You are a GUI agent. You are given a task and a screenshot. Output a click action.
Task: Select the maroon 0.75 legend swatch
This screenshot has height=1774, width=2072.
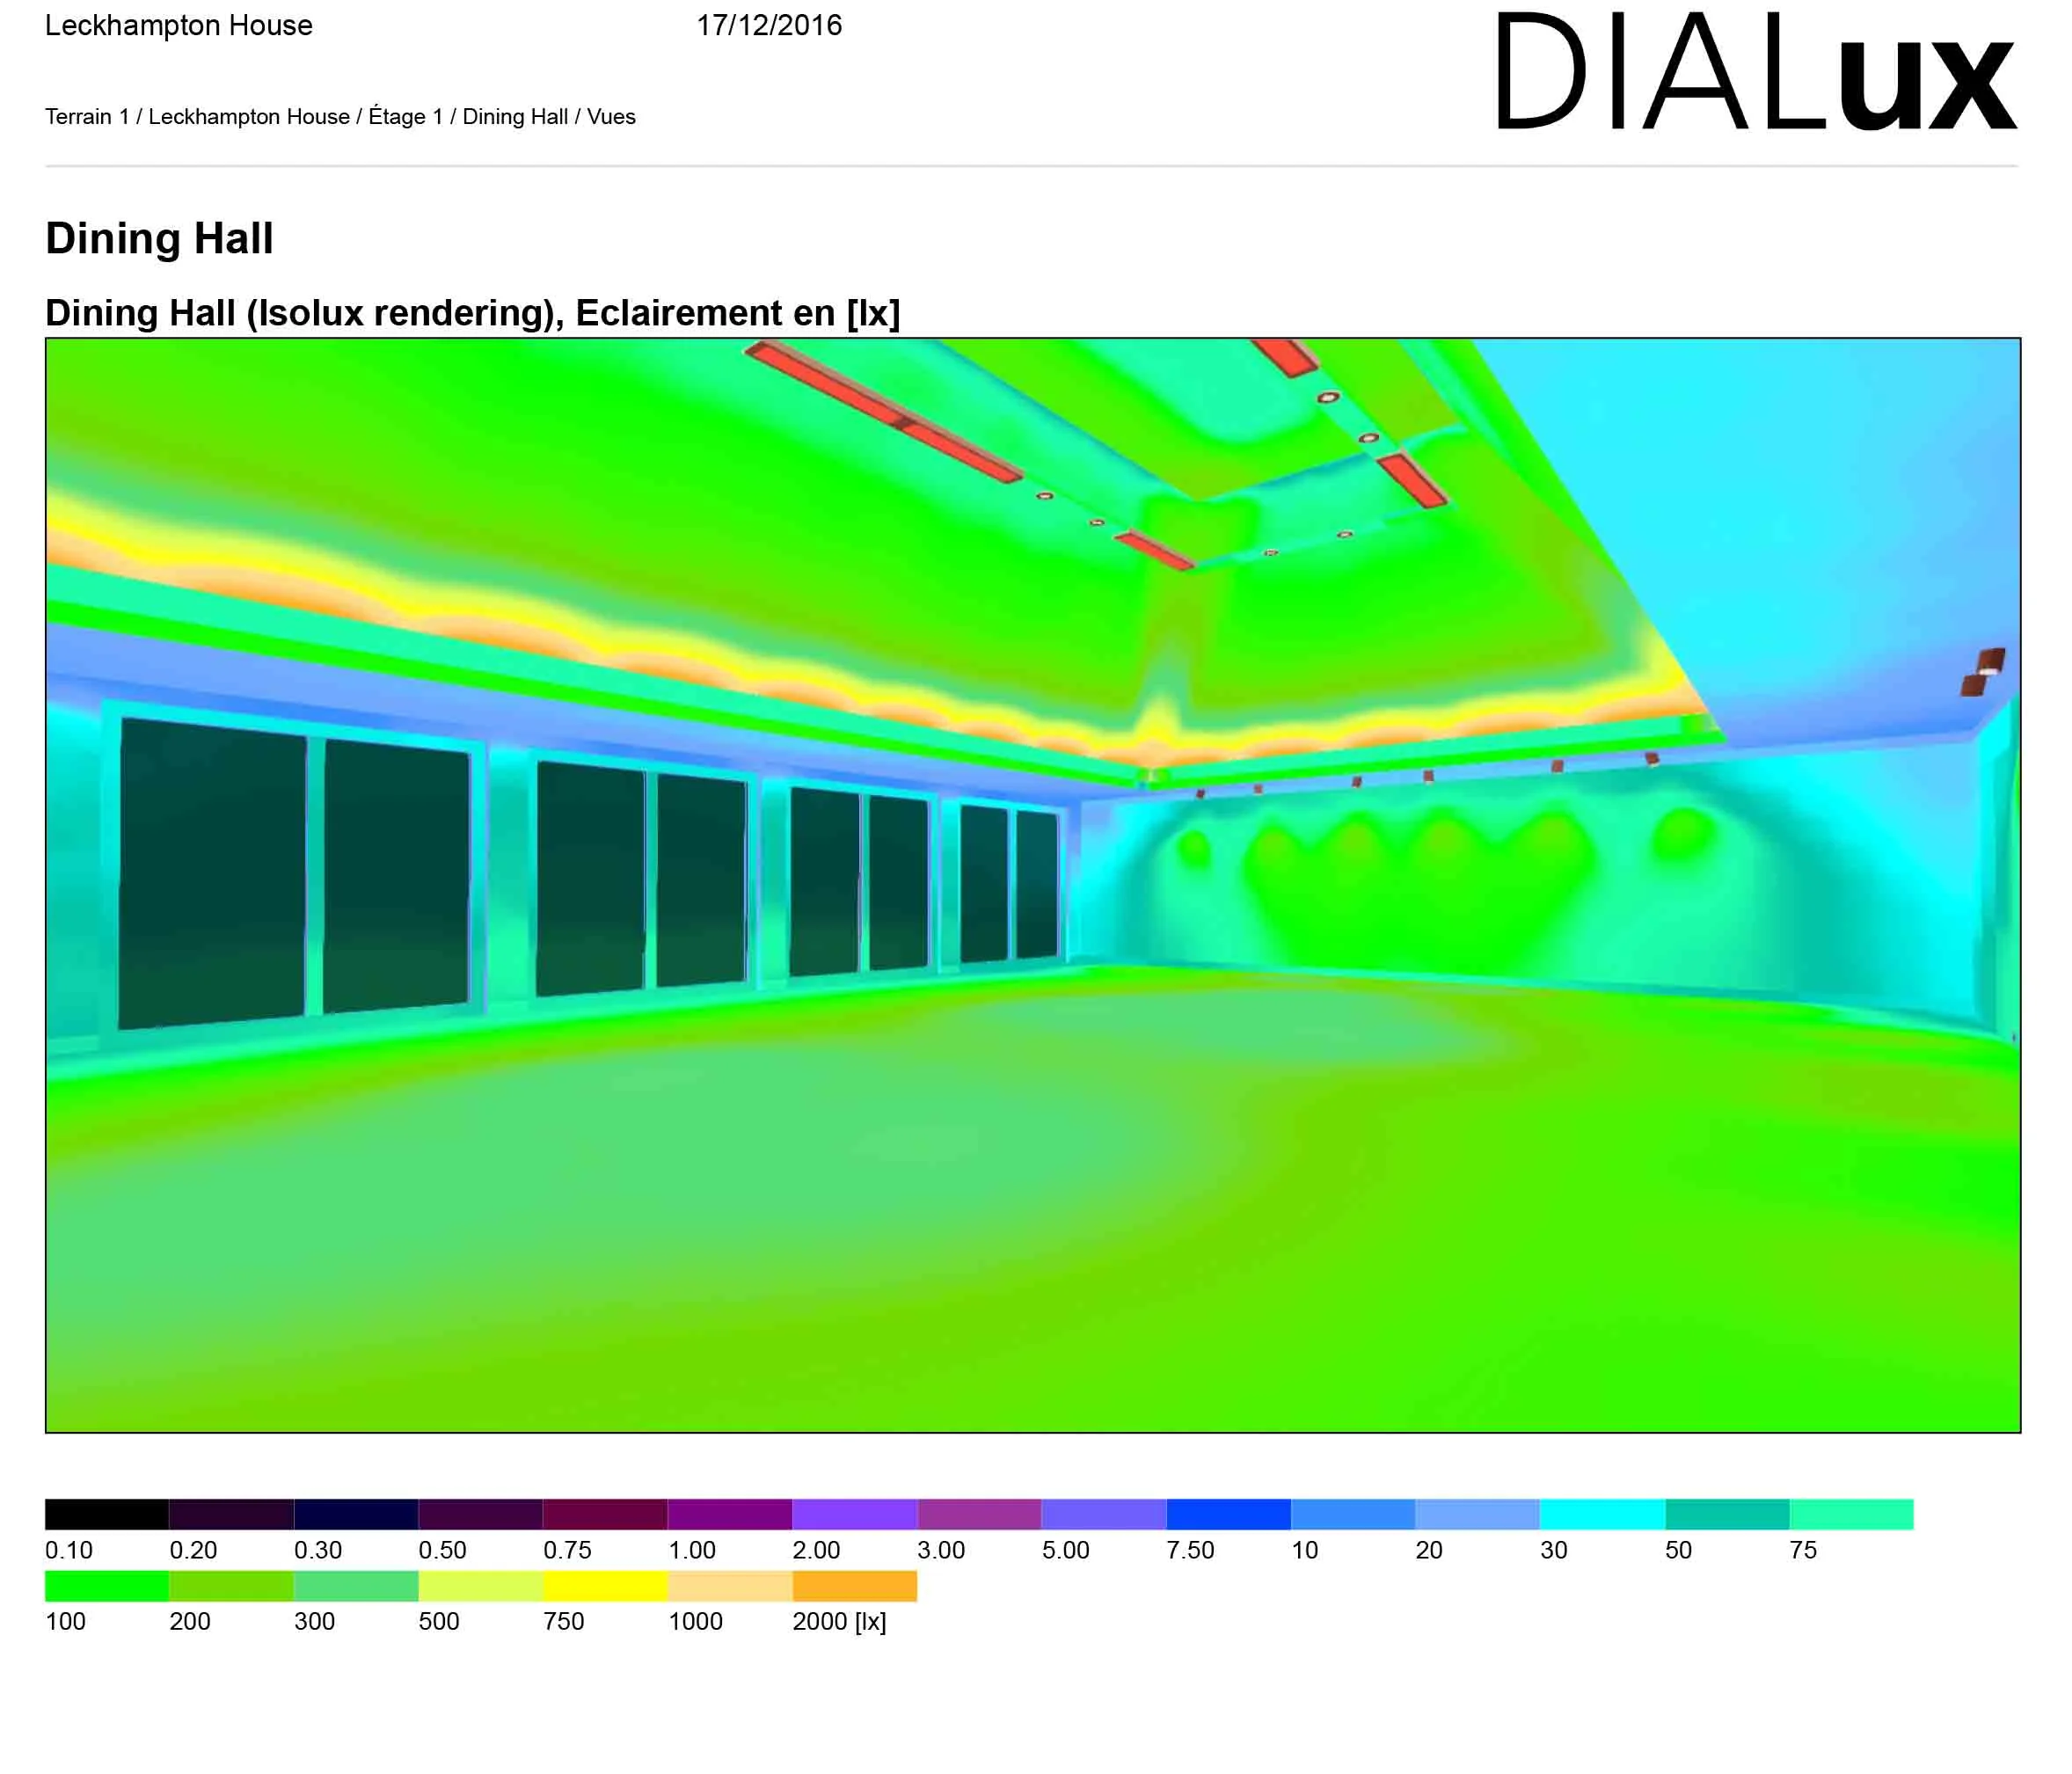(605, 1514)
